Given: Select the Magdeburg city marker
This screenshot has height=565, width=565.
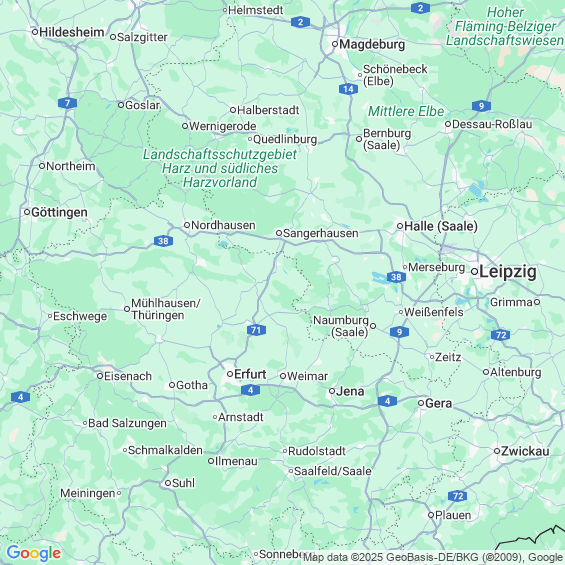Looking at the screenshot, I should click(x=335, y=44).
